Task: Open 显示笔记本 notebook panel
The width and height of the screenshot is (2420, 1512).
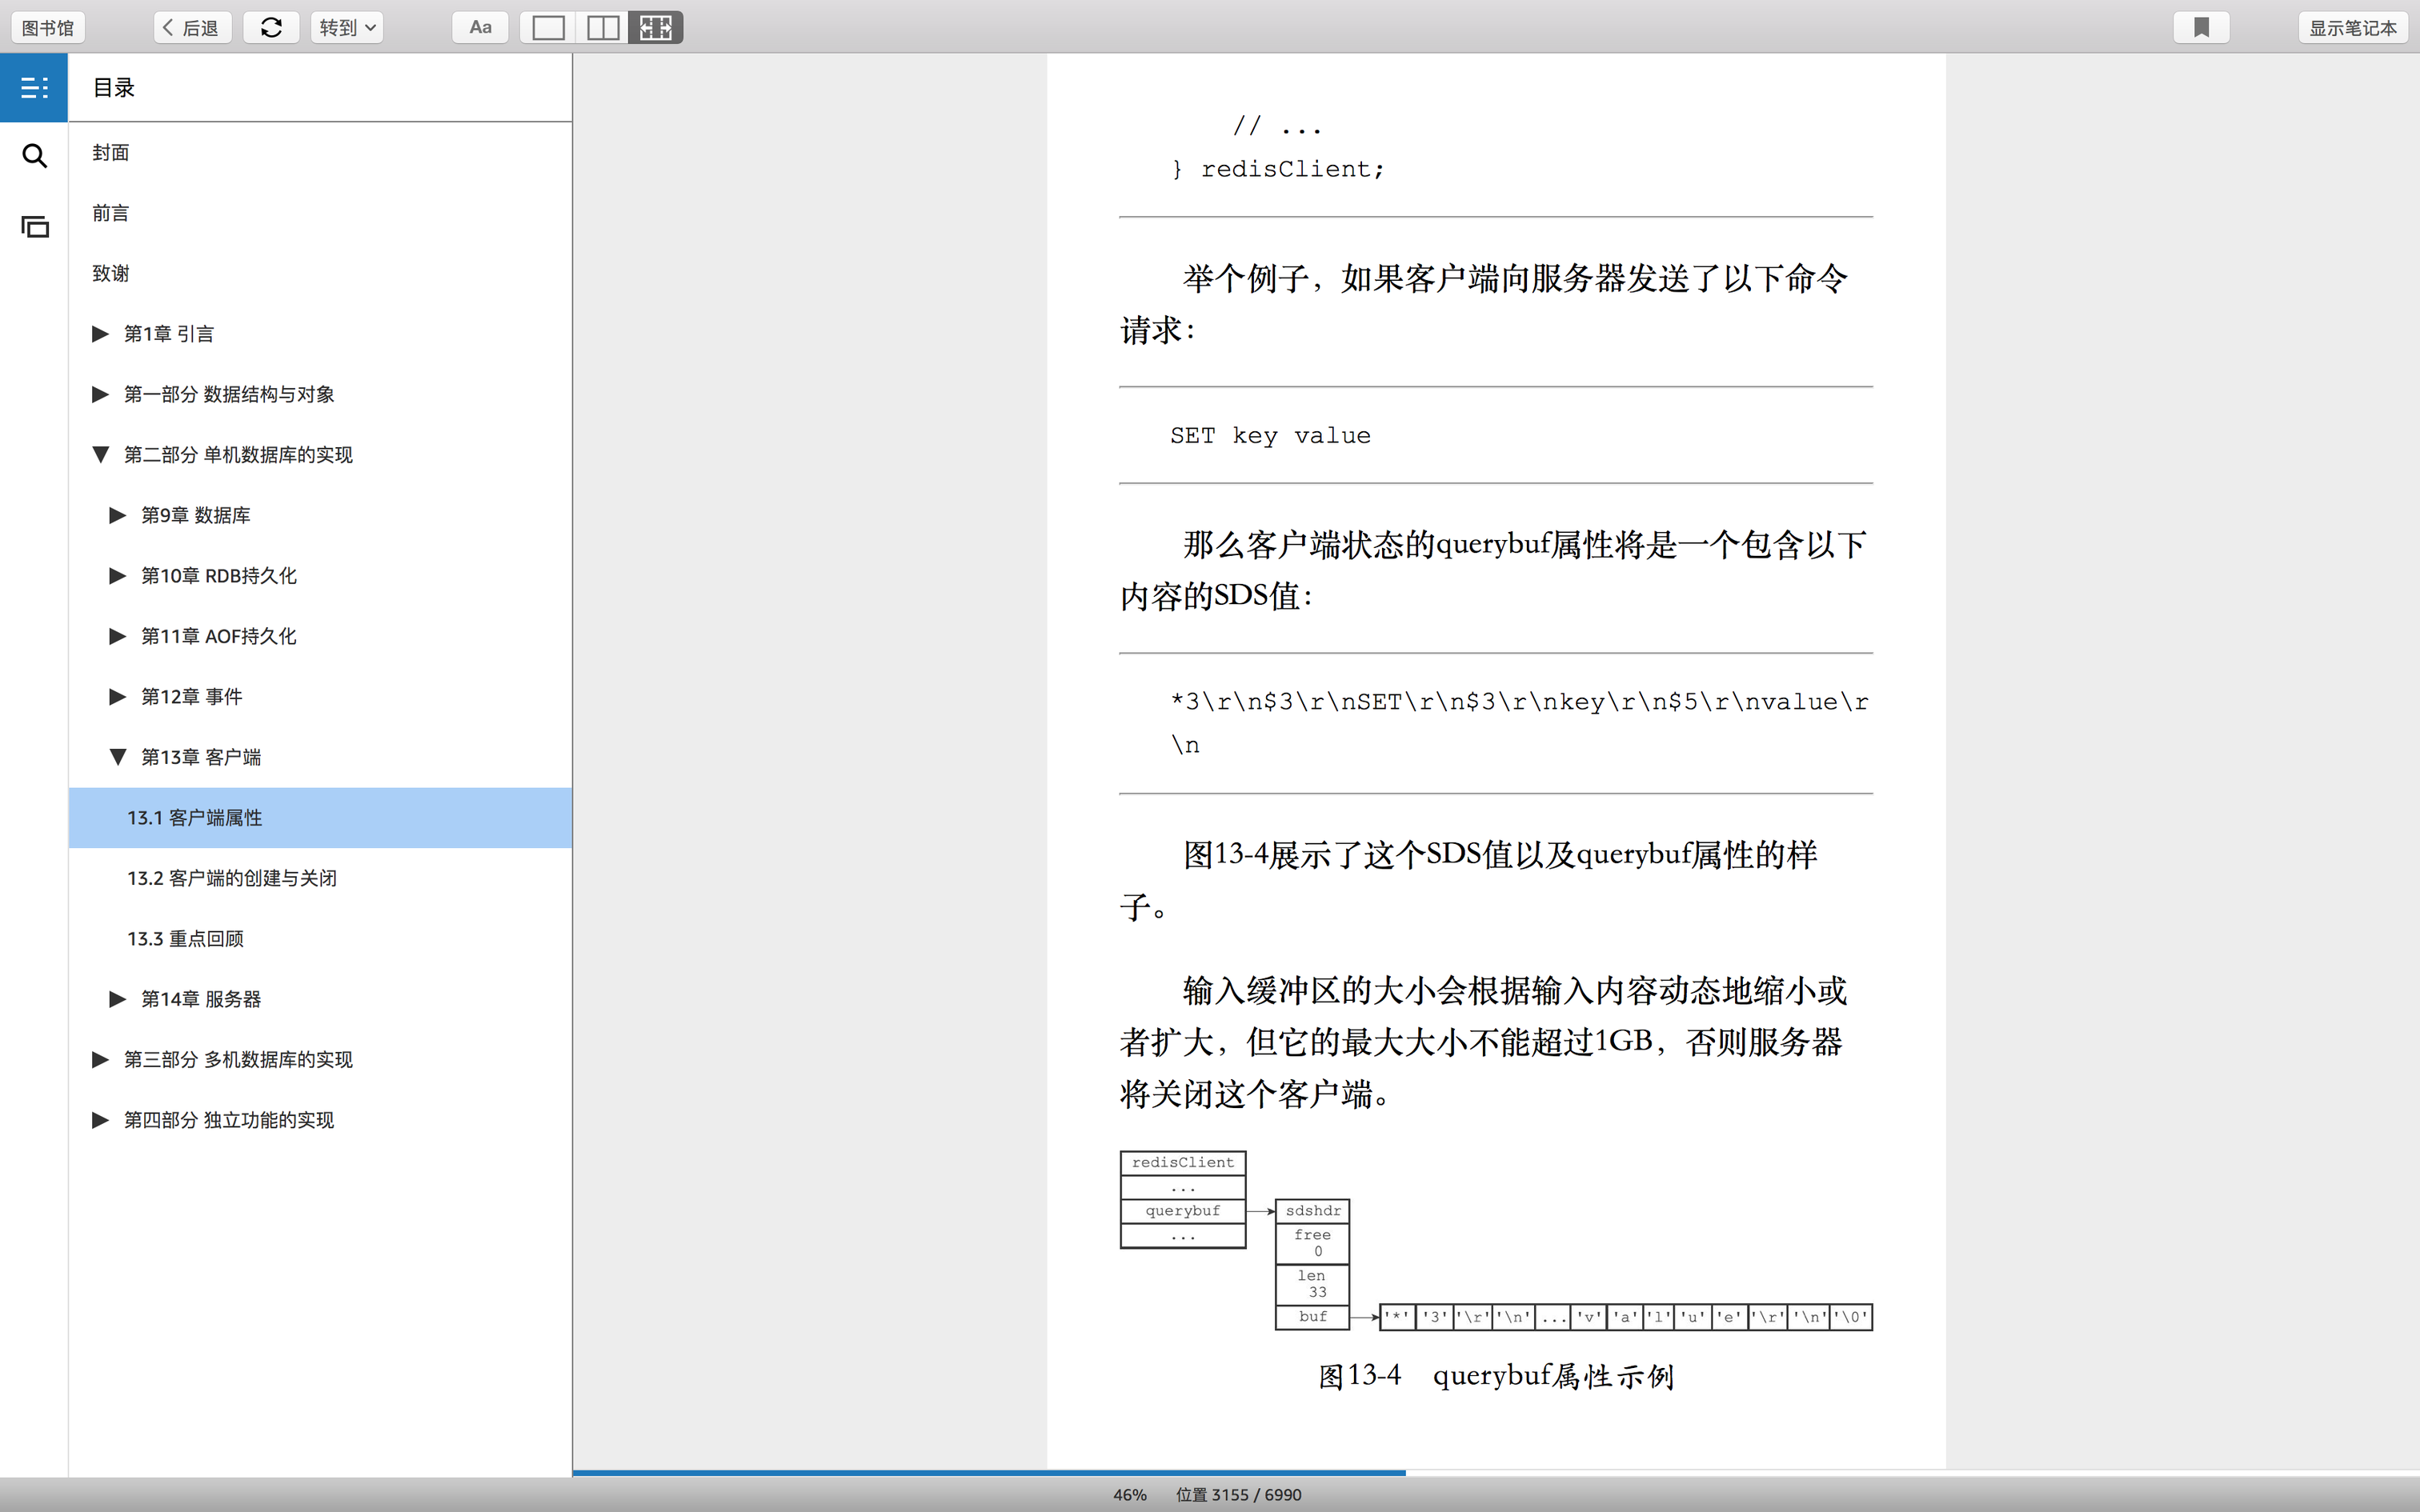Action: click(x=2352, y=28)
